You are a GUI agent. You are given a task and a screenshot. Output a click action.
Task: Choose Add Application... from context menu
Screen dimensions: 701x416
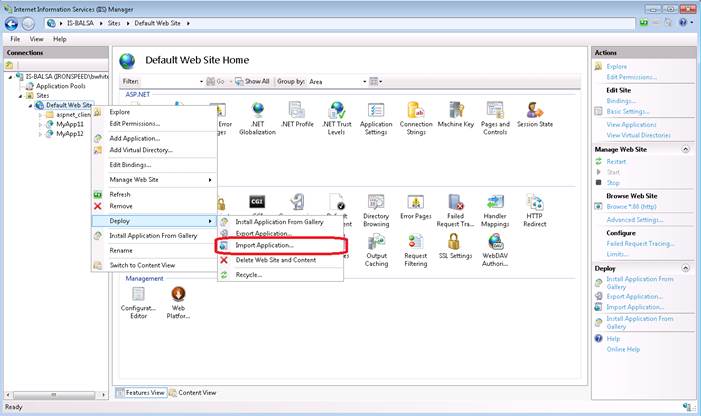pos(154,139)
